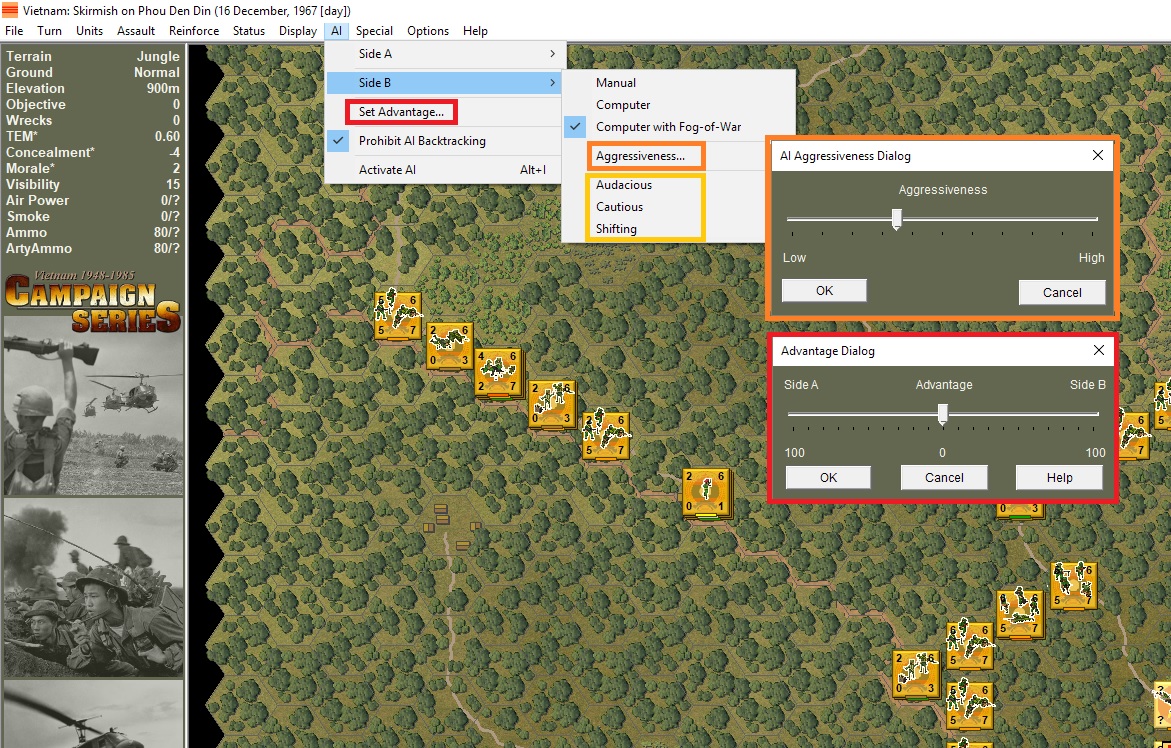The width and height of the screenshot is (1171, 748).
Task: Open the Assault menu
Action: 136,31
